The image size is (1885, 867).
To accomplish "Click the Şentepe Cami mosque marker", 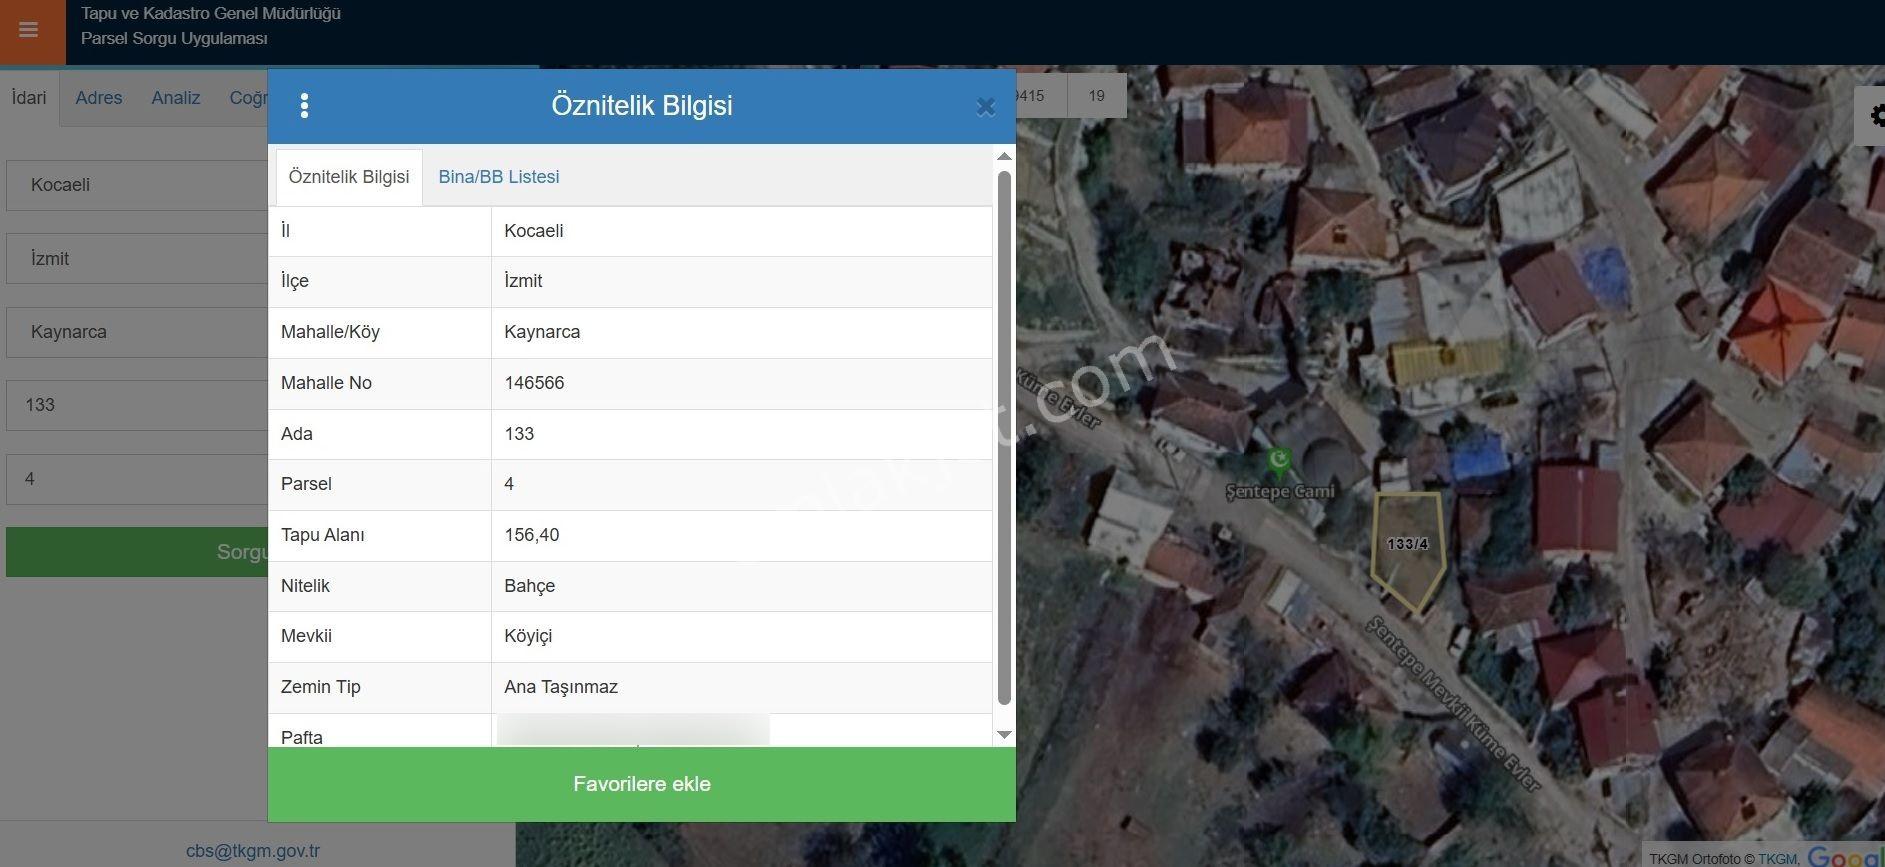I will tap(1278, 461).
